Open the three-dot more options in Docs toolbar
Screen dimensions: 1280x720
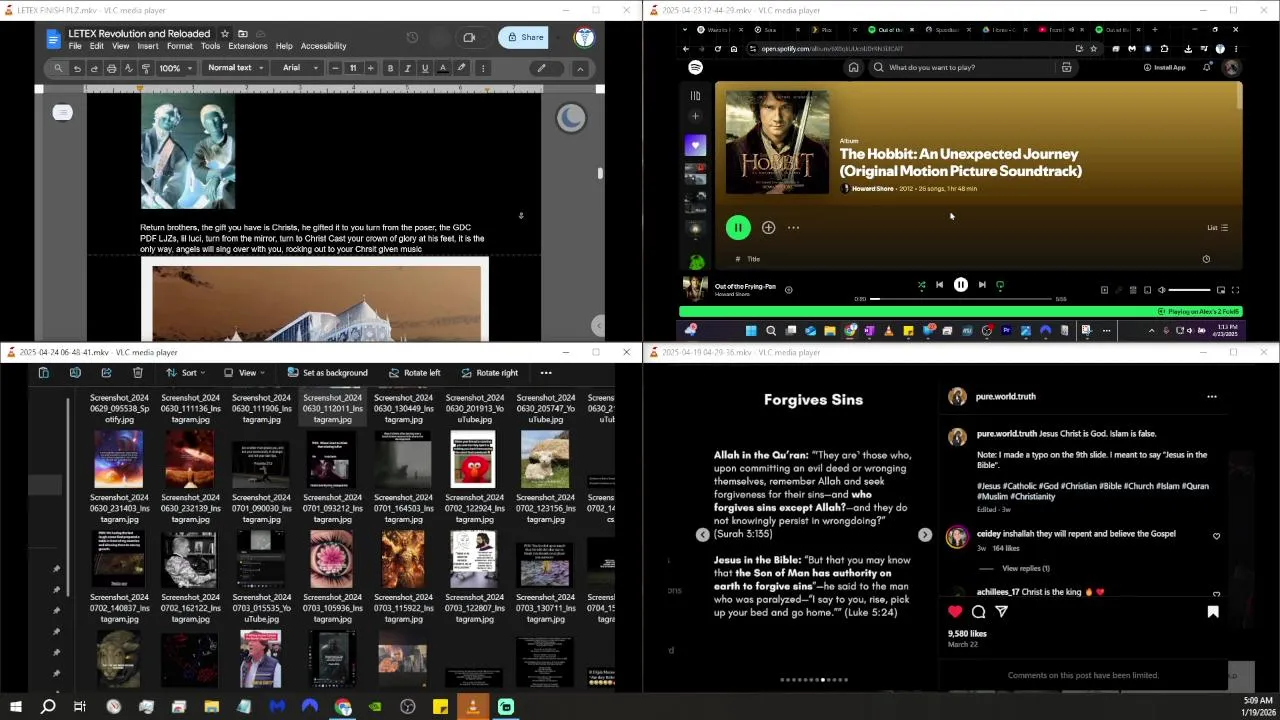point(483,68)
